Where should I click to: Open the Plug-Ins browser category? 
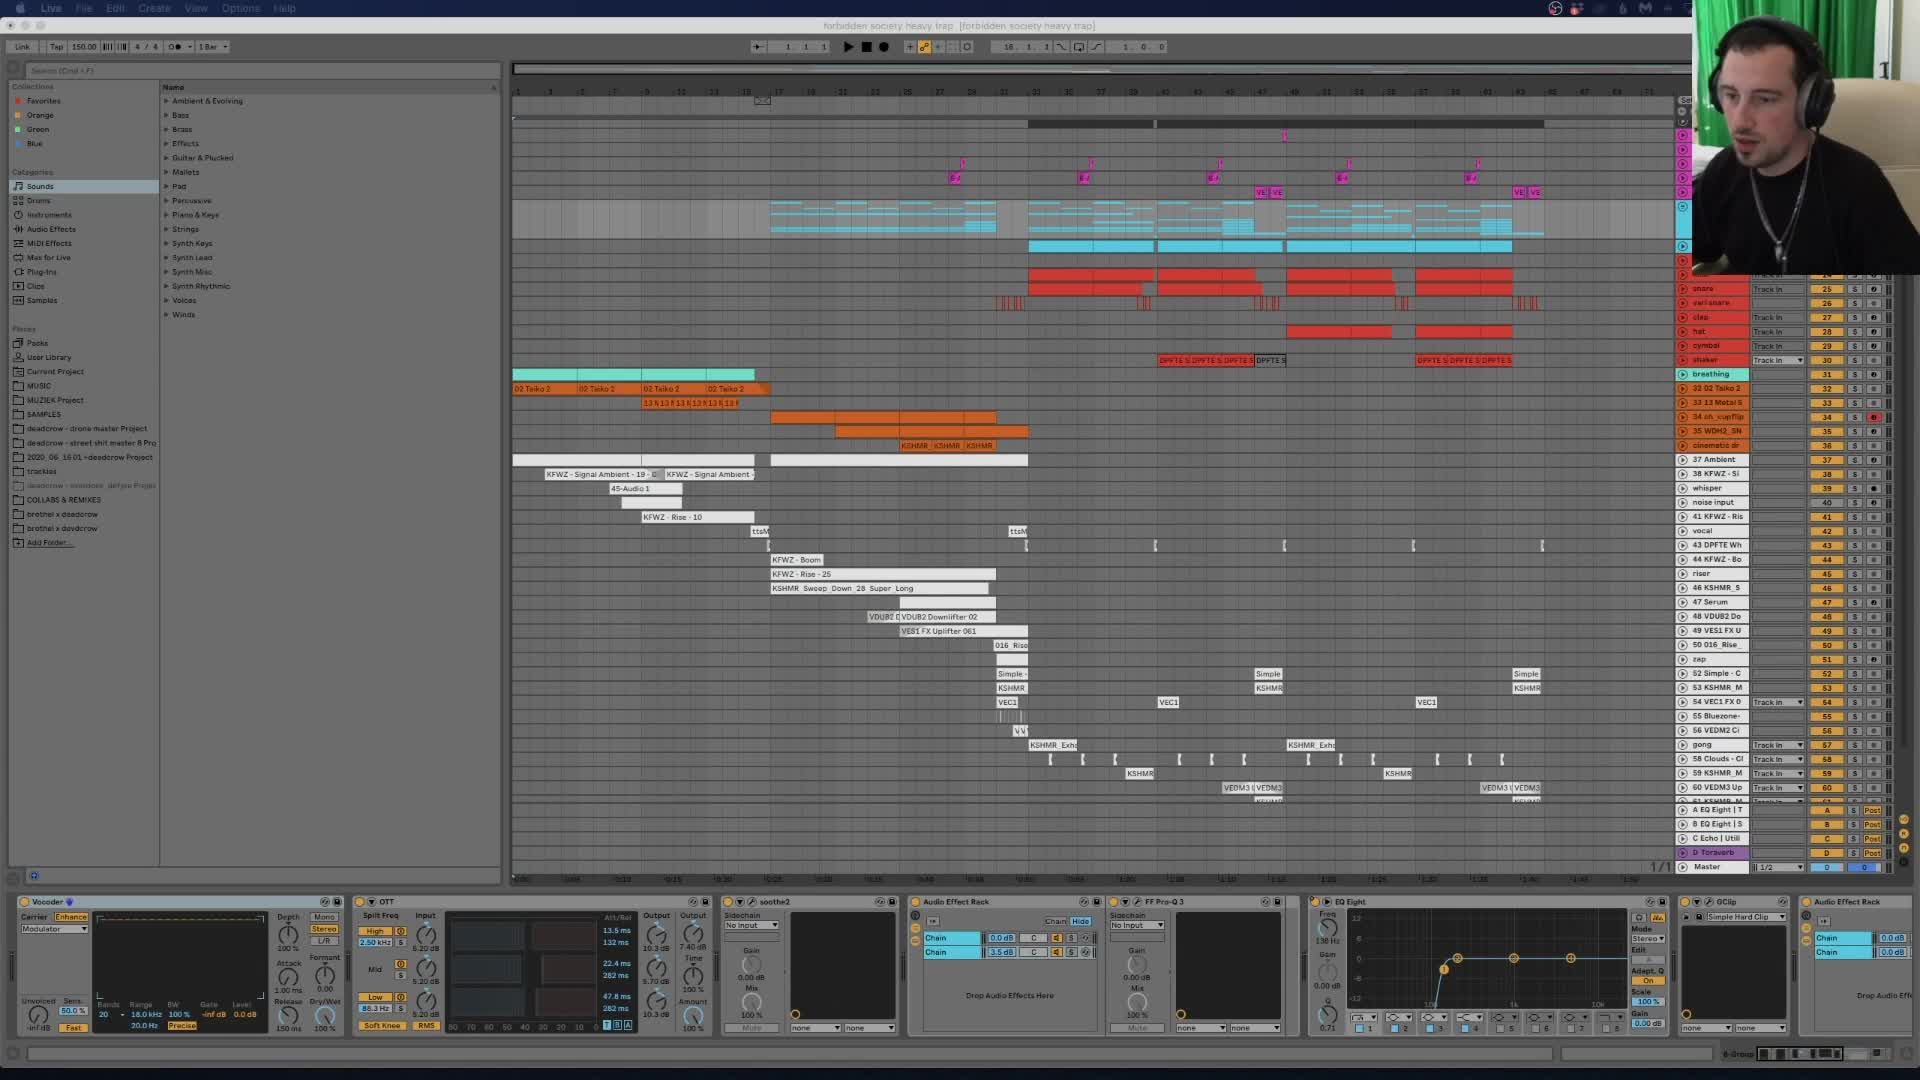(41, 272)
